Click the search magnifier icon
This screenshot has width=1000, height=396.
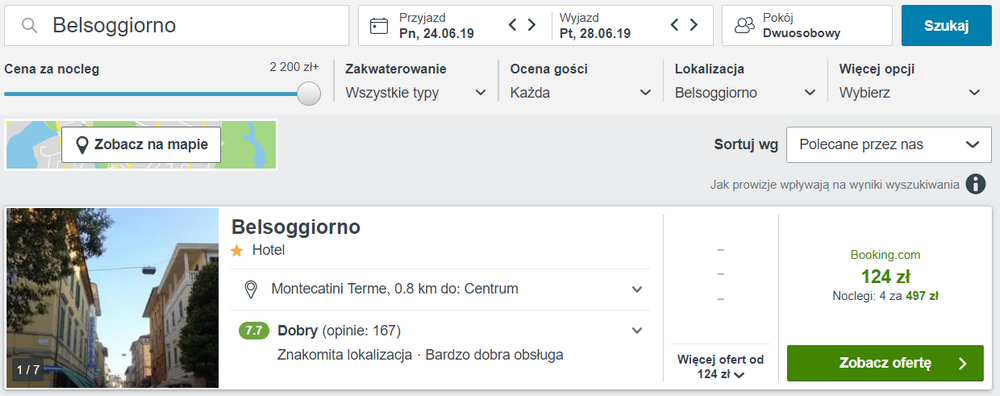coord(29,26)
